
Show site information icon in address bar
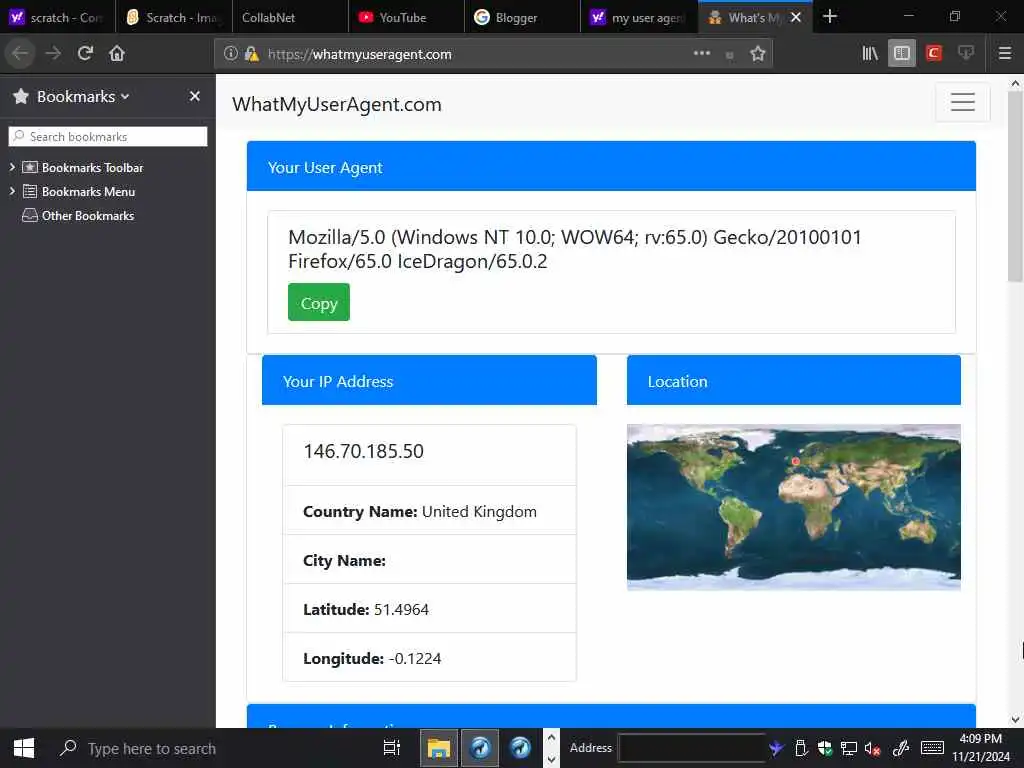click(231, 54)
